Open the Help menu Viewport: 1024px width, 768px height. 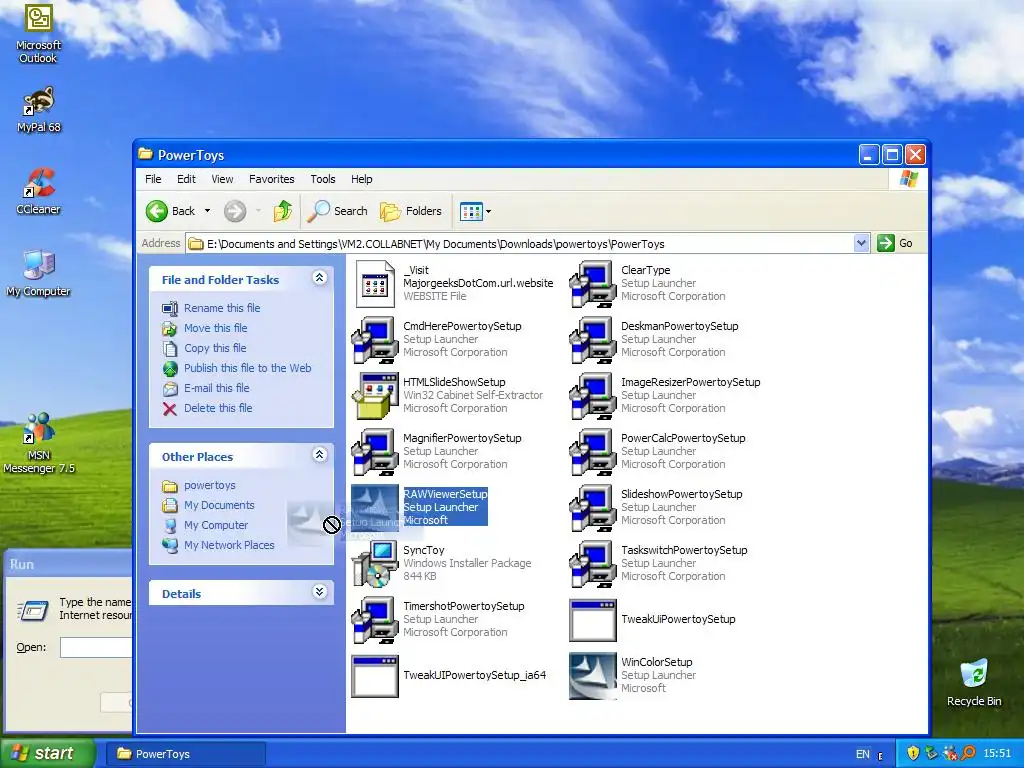pyautogui.click(x=361, y=179)
